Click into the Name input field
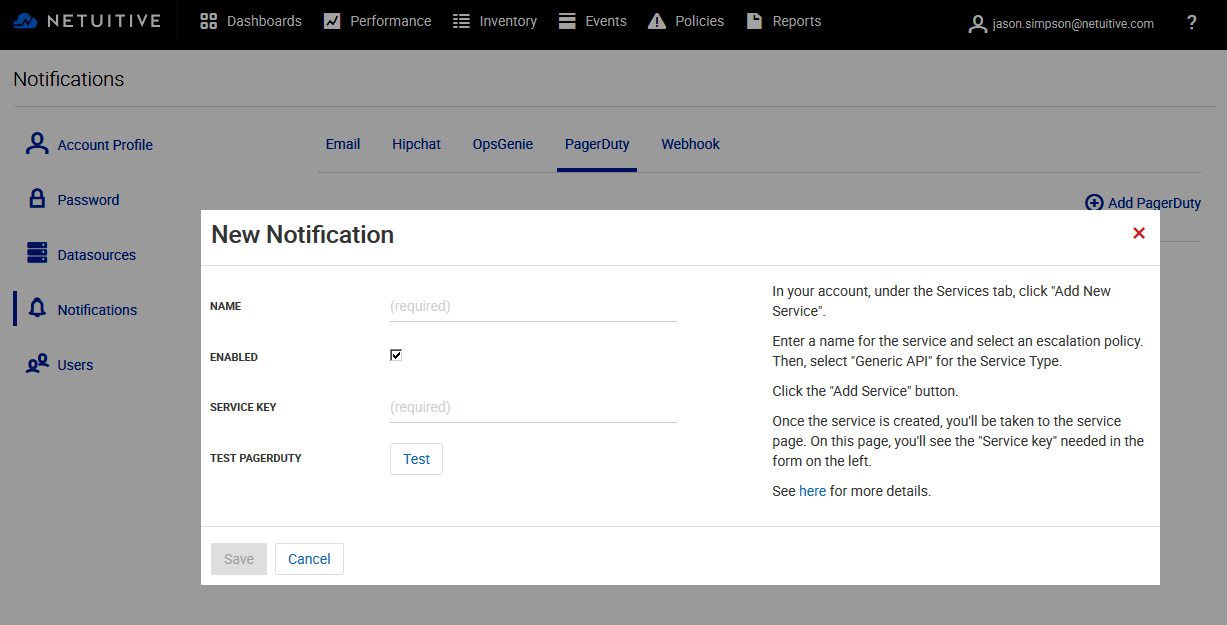 tap(533, 307)
